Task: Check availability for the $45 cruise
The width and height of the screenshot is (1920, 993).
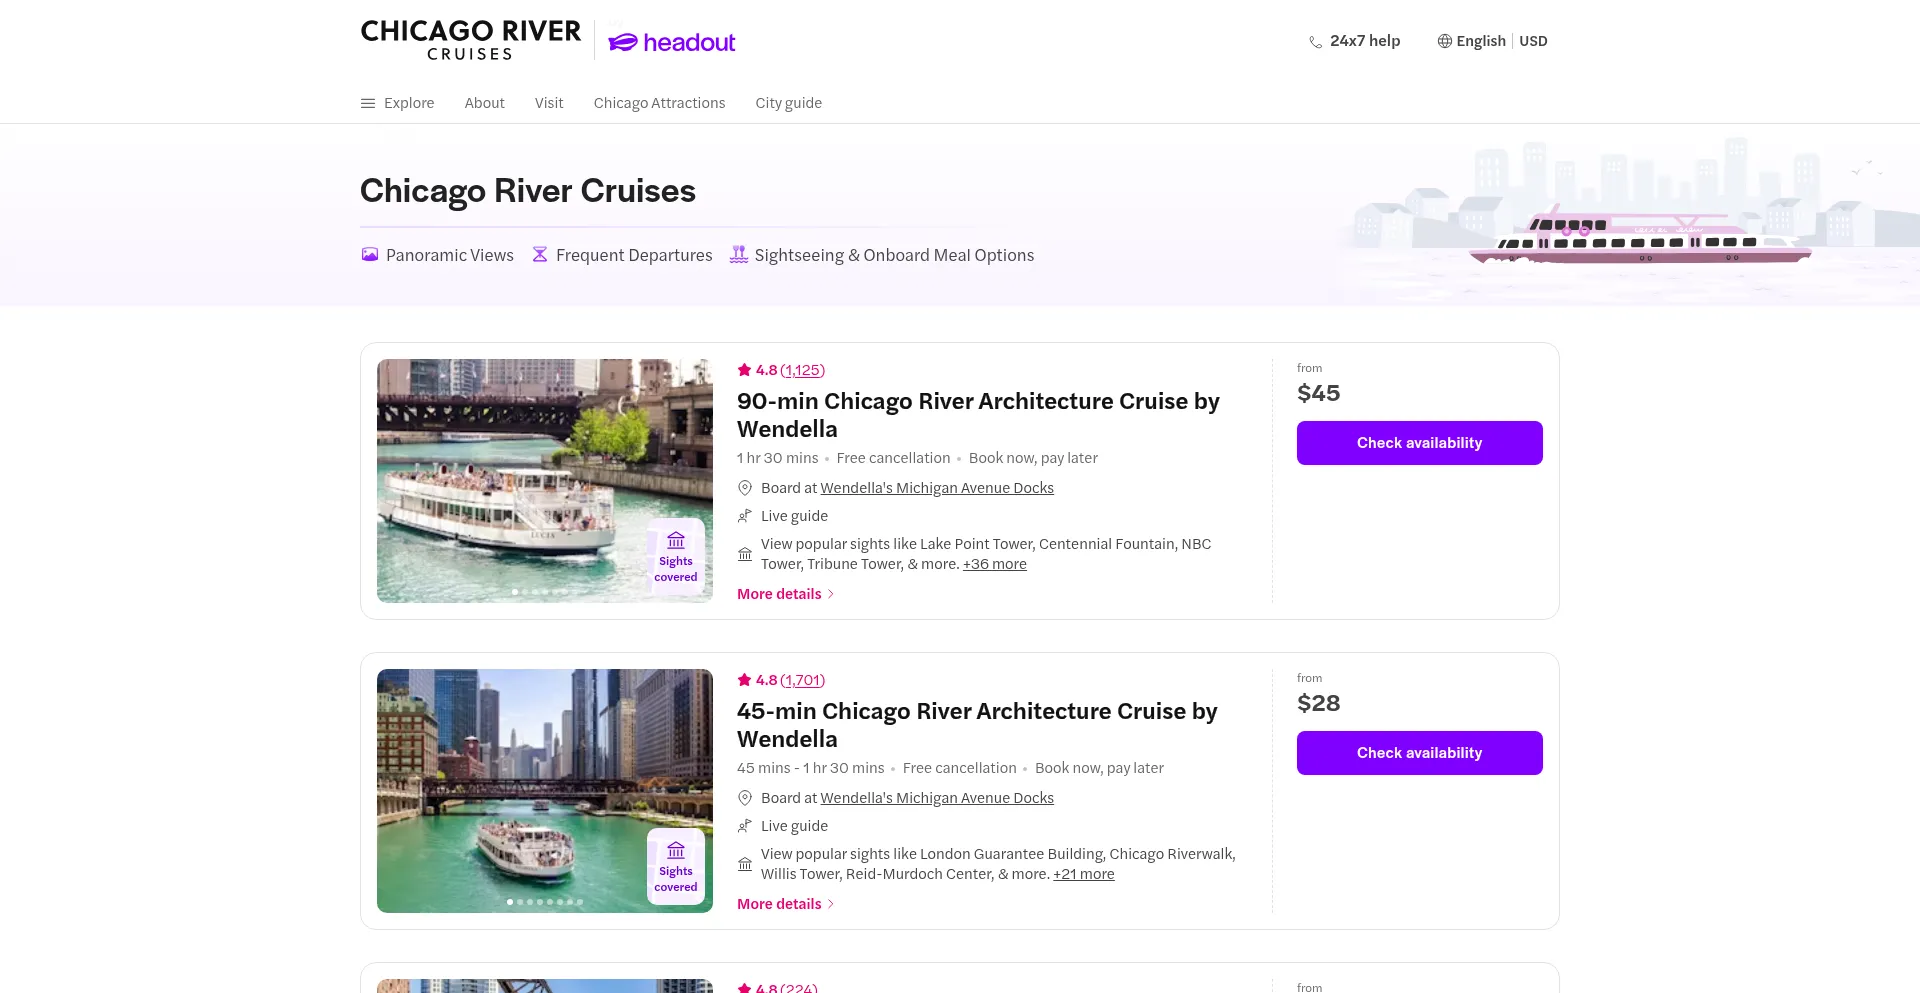Action: pos(1420,443)
